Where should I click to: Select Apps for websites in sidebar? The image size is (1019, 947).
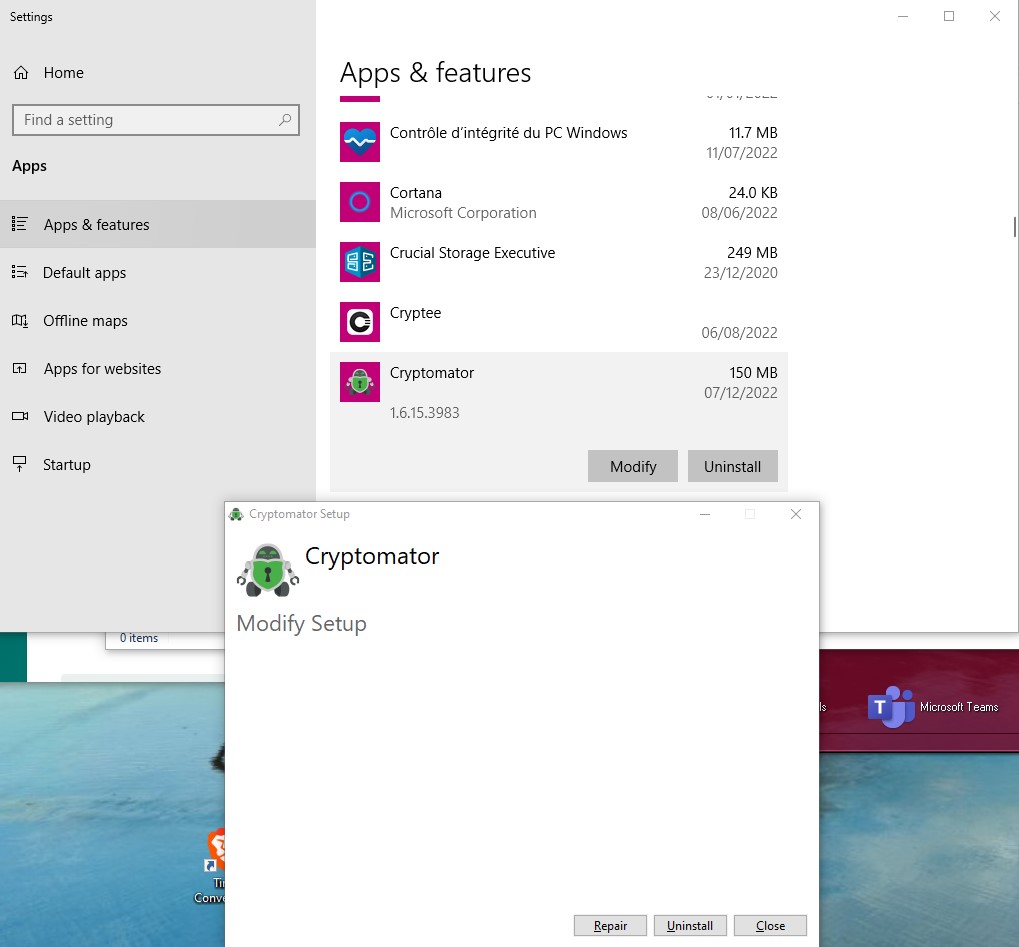point(102,368)
